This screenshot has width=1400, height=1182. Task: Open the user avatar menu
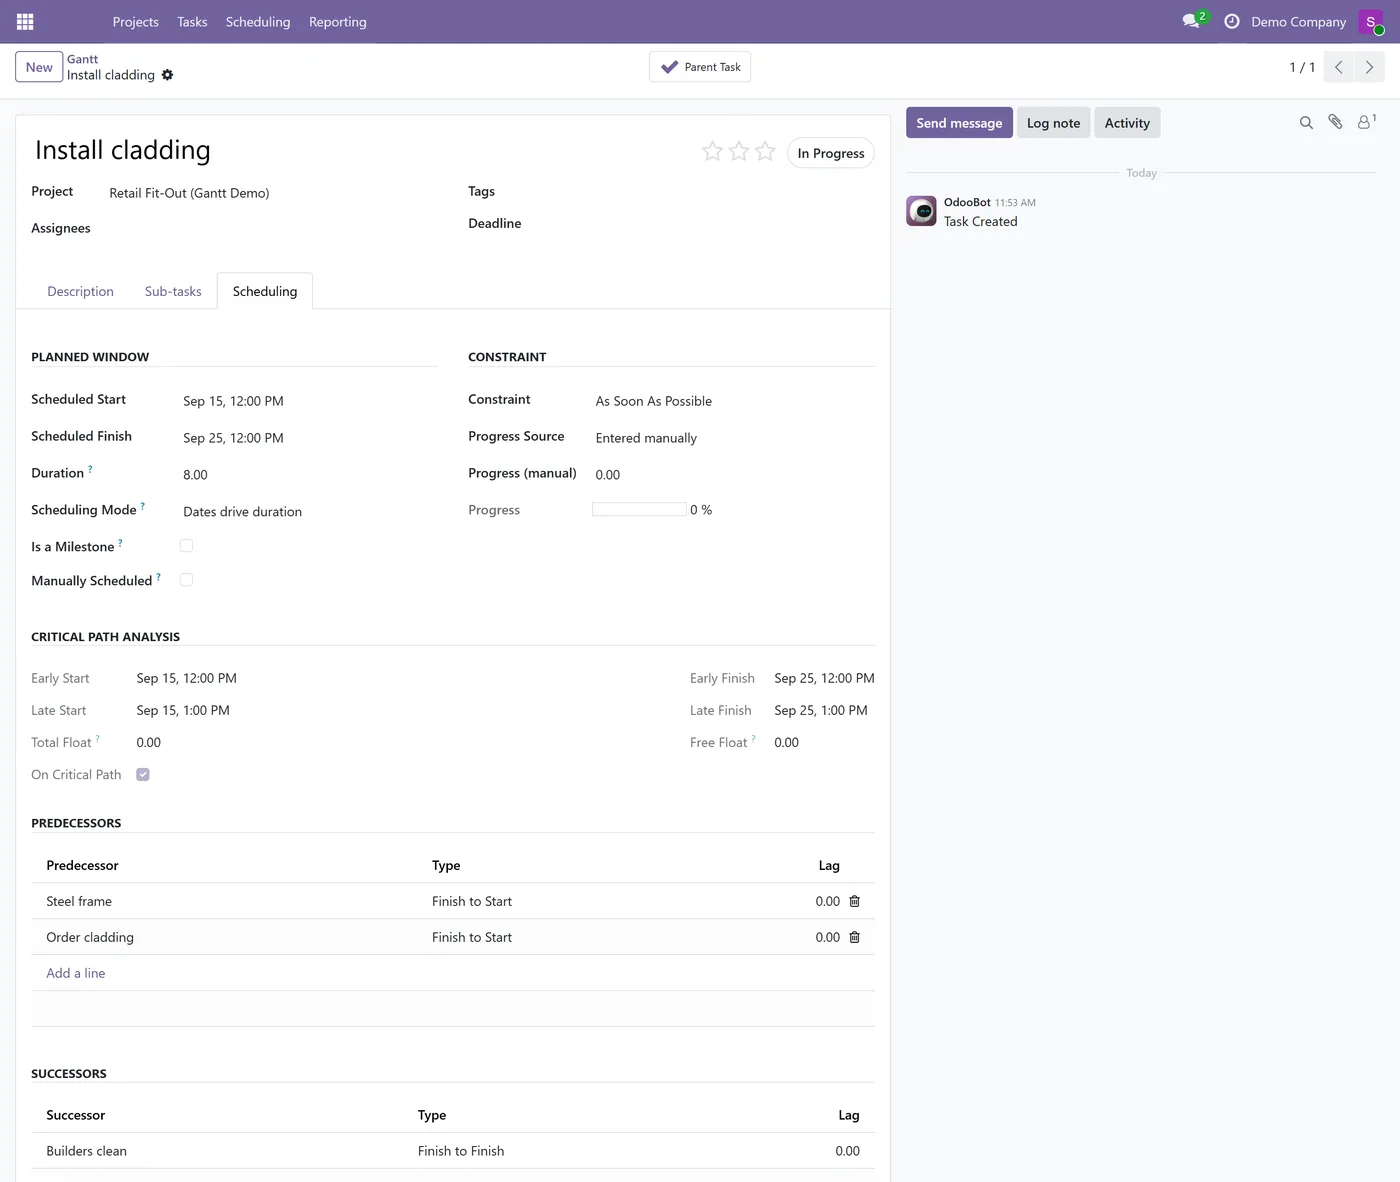coord(1371,21)
